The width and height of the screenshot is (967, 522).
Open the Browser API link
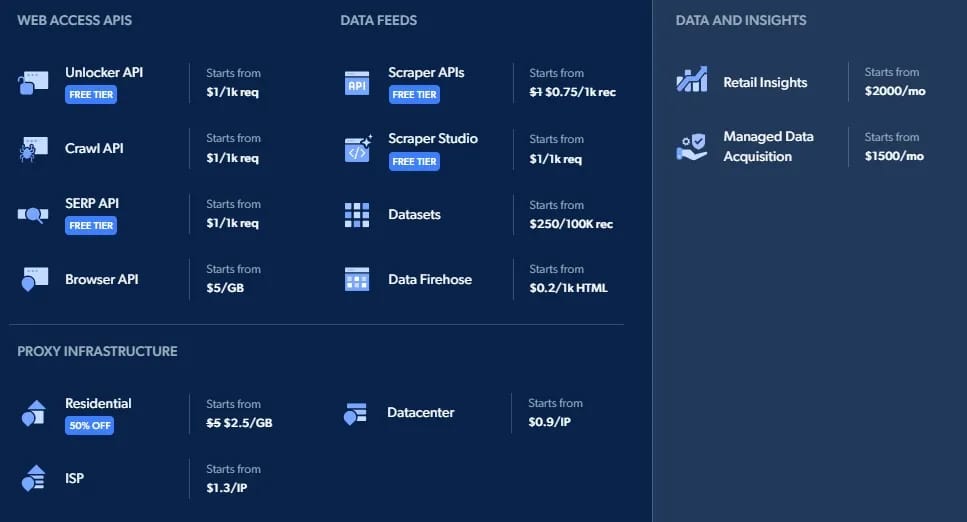click(x=101, y=279)
